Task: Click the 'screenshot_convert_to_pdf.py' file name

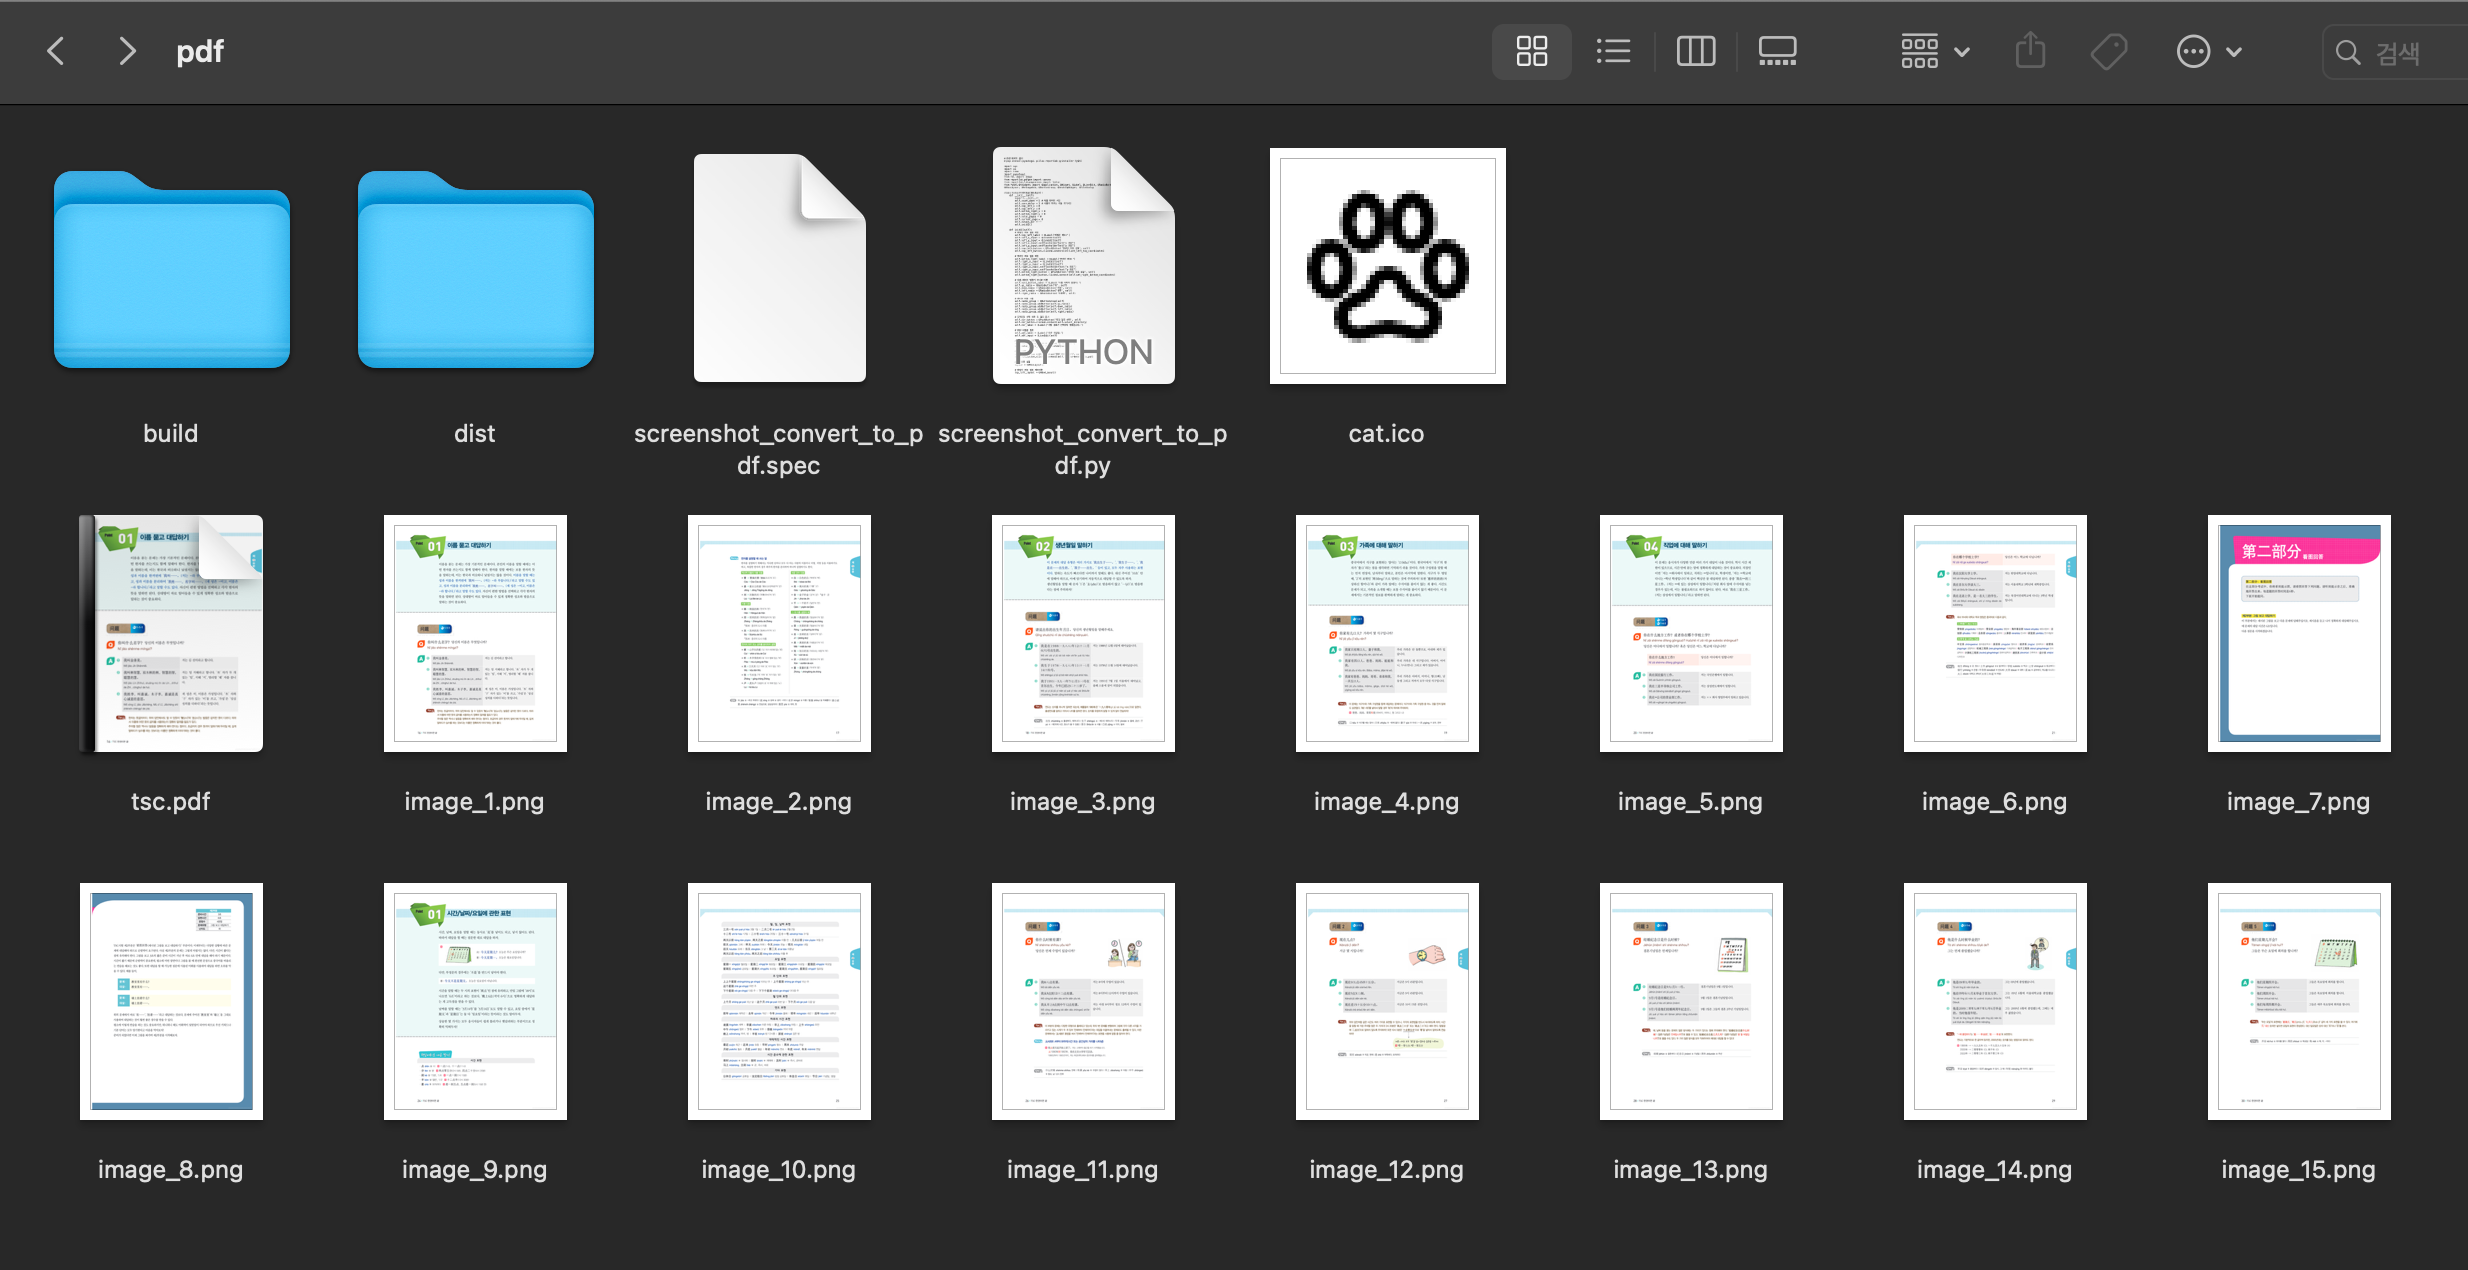Action: tap(1083, 449)
